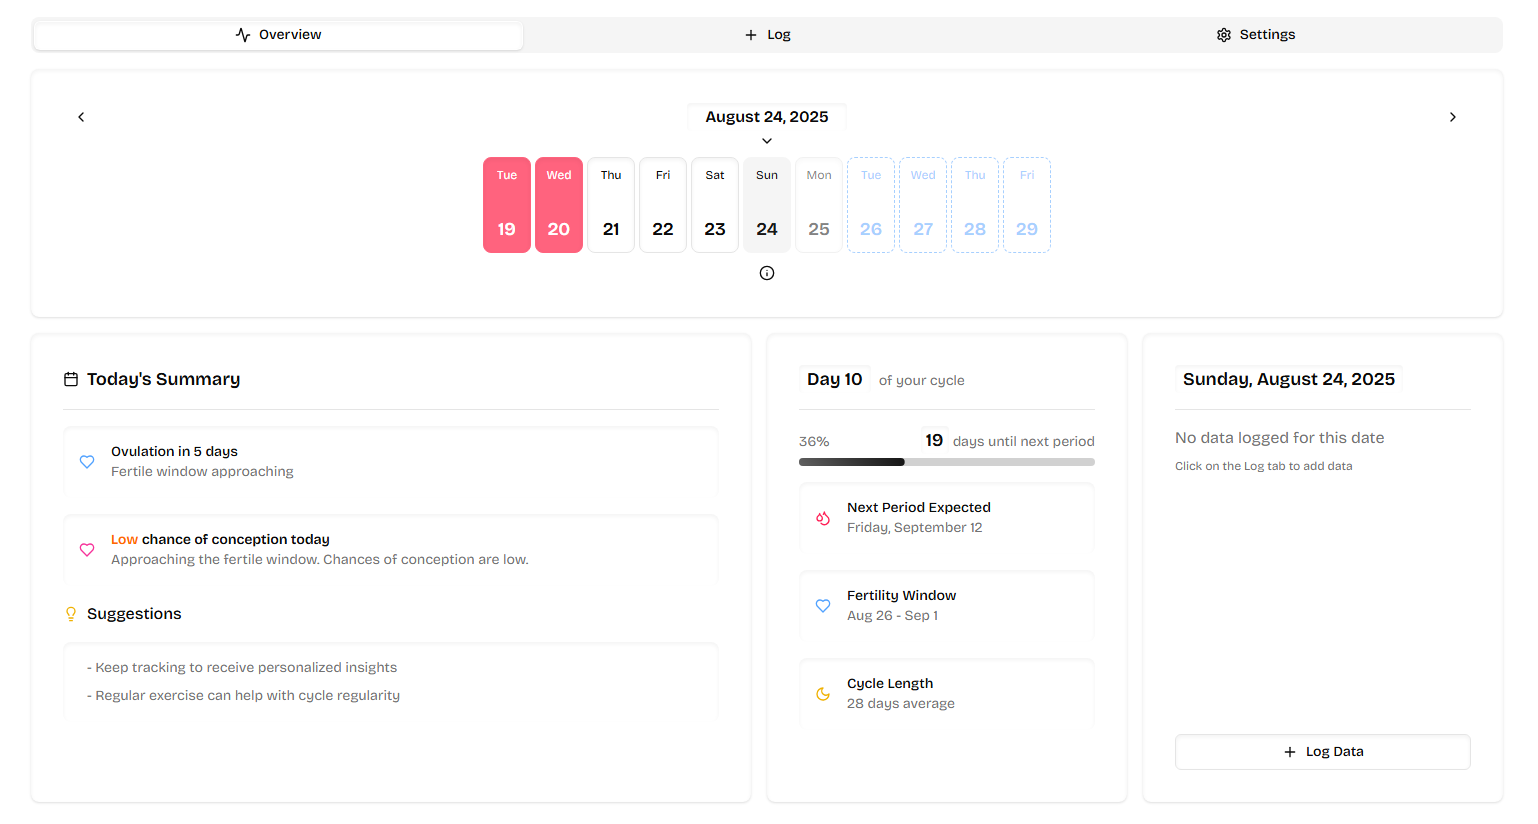Open the Settings tab
The height and width of the screenshot is (824, 1538).
tap(1256, 35)
